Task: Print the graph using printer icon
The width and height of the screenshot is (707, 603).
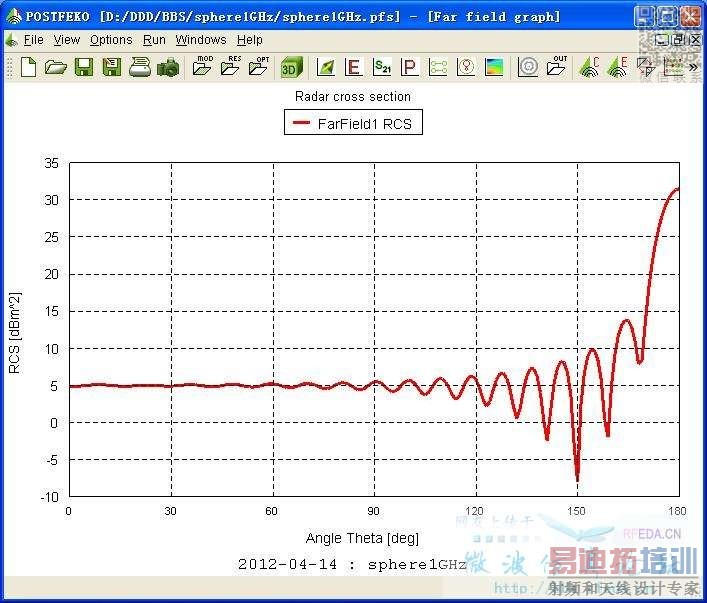Action: (x=140, y=68)
